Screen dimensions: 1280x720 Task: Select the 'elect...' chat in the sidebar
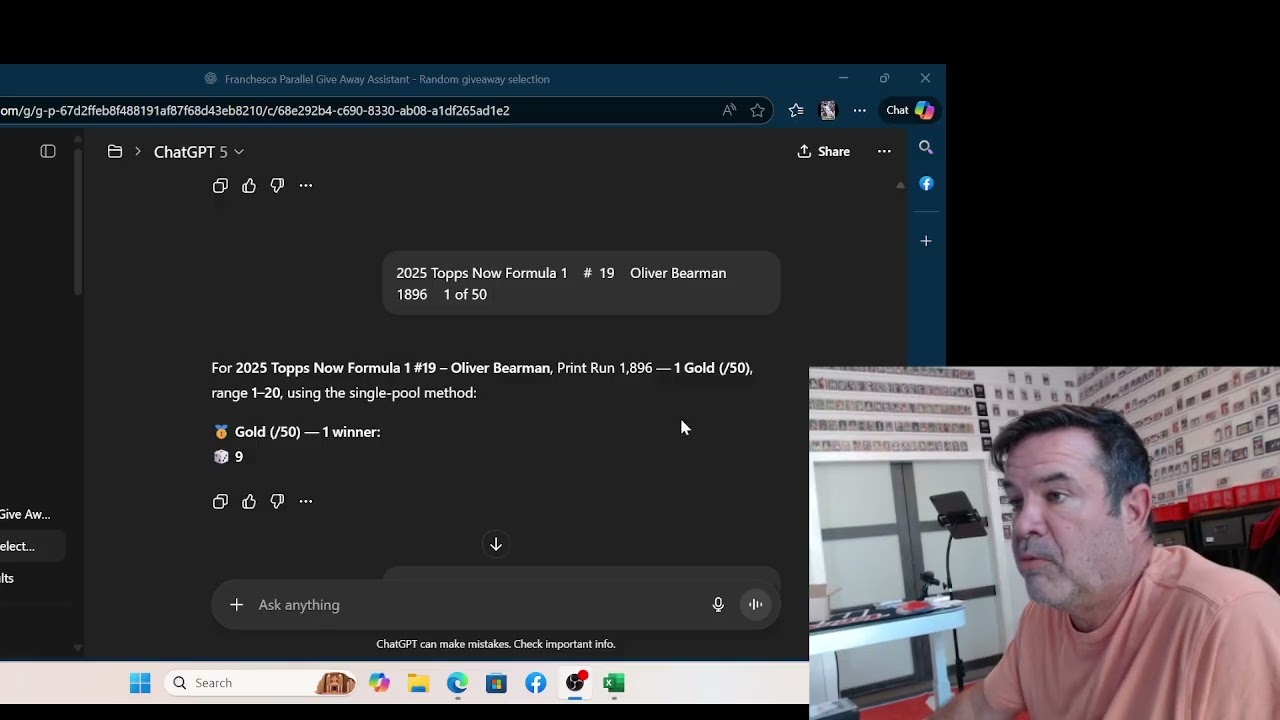[30, 546]
